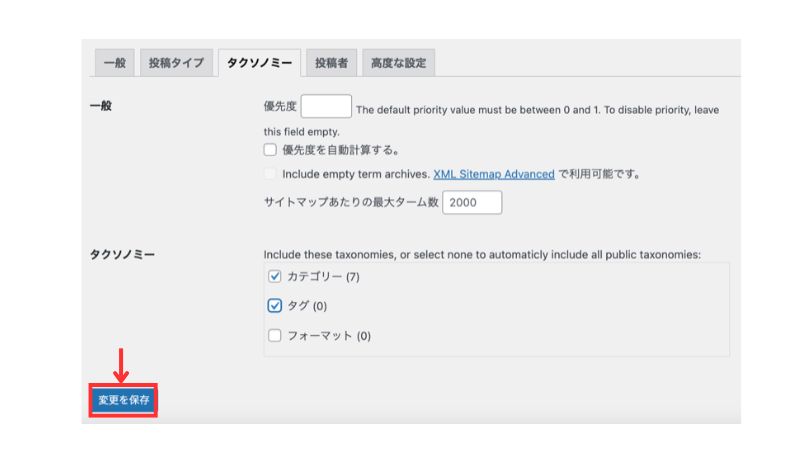Go to the 投稿者 tab

click(331, 63)
